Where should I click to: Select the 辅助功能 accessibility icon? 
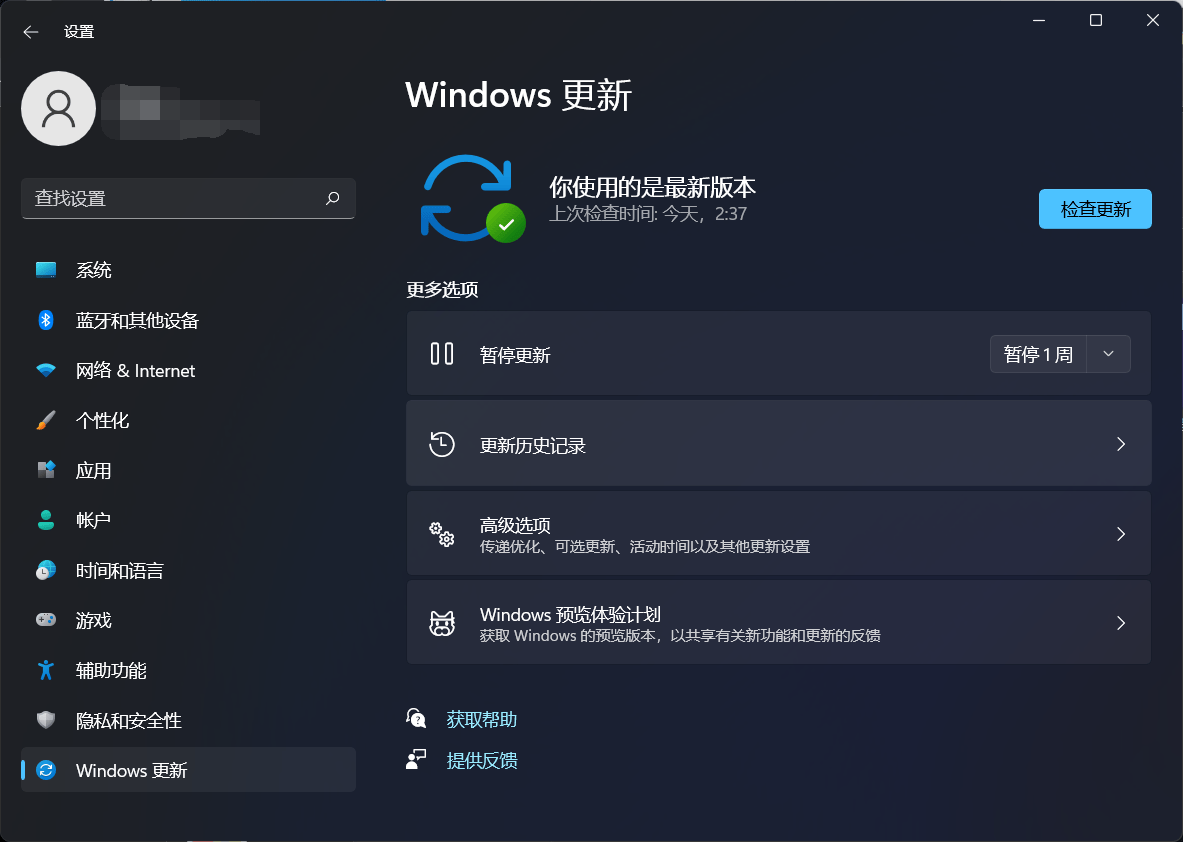coord(45,670)
